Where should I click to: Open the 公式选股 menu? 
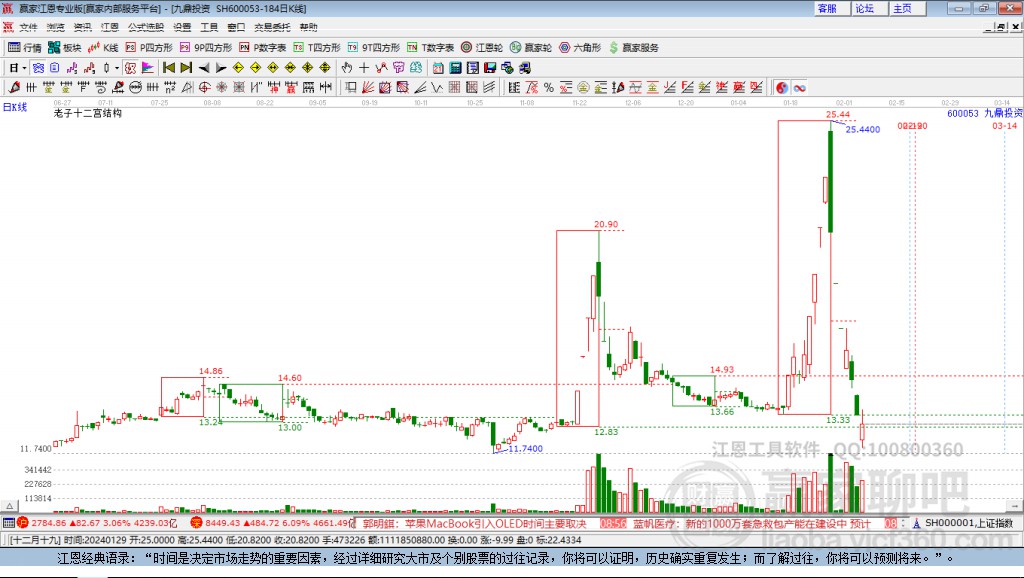(146, 27)
